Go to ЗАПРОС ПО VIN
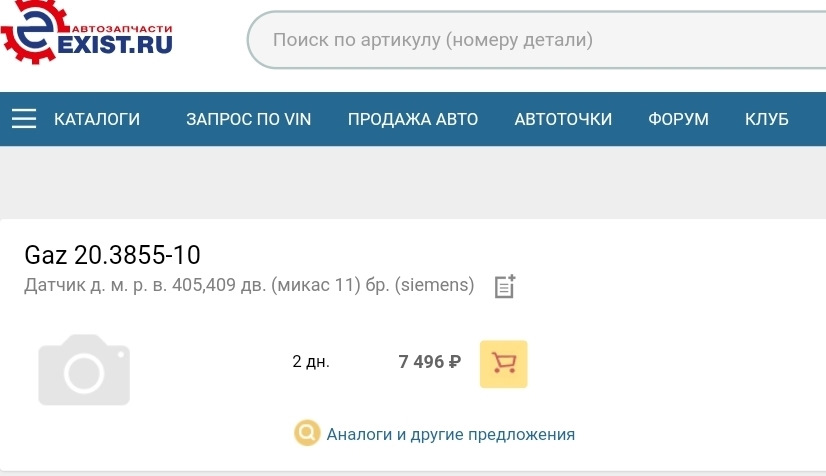The height and width of the screenshot is (476, 826). (248, 119)
